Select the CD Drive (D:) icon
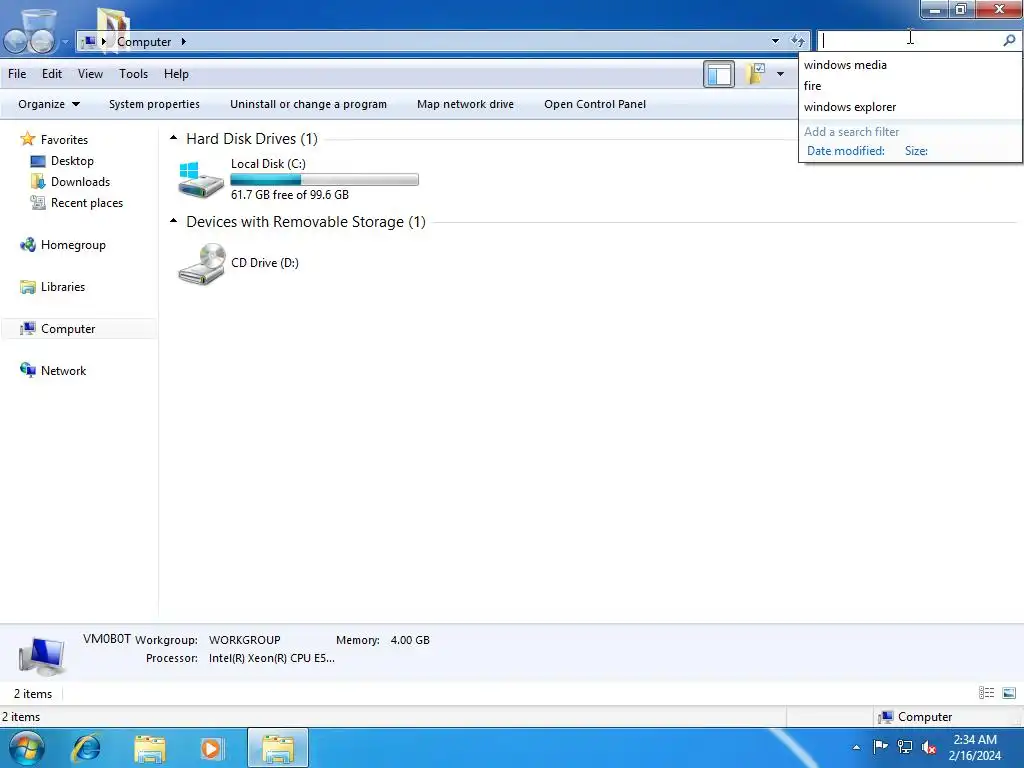1024x768 pixels. 201,263
